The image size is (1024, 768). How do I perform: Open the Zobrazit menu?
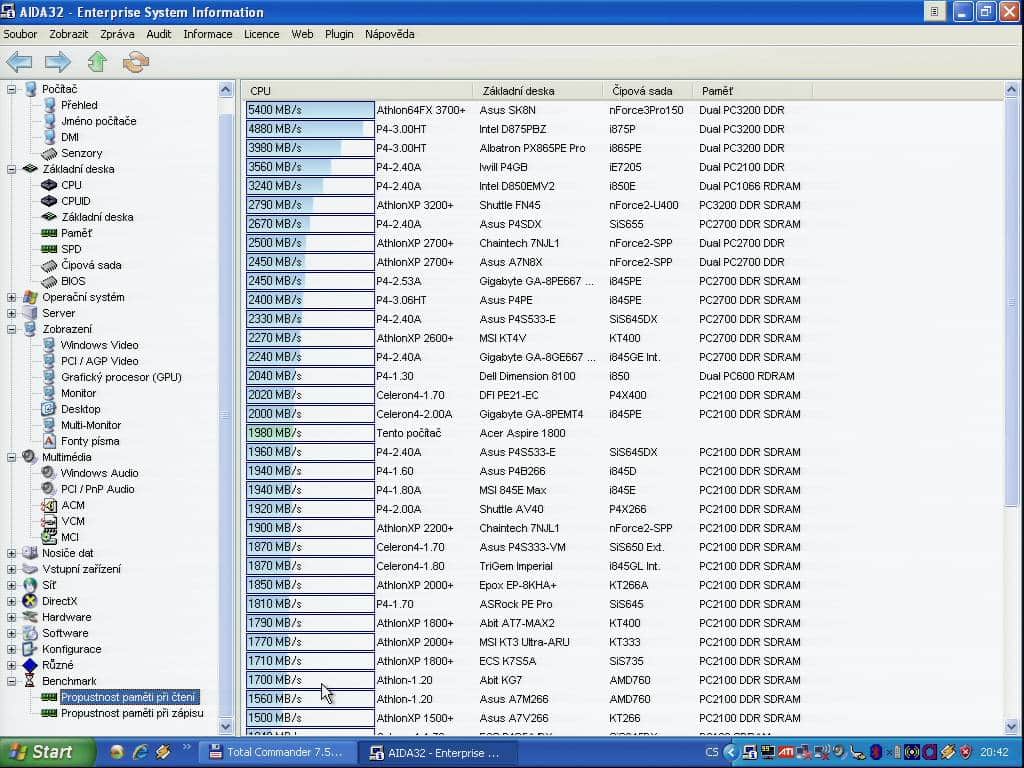69,34
